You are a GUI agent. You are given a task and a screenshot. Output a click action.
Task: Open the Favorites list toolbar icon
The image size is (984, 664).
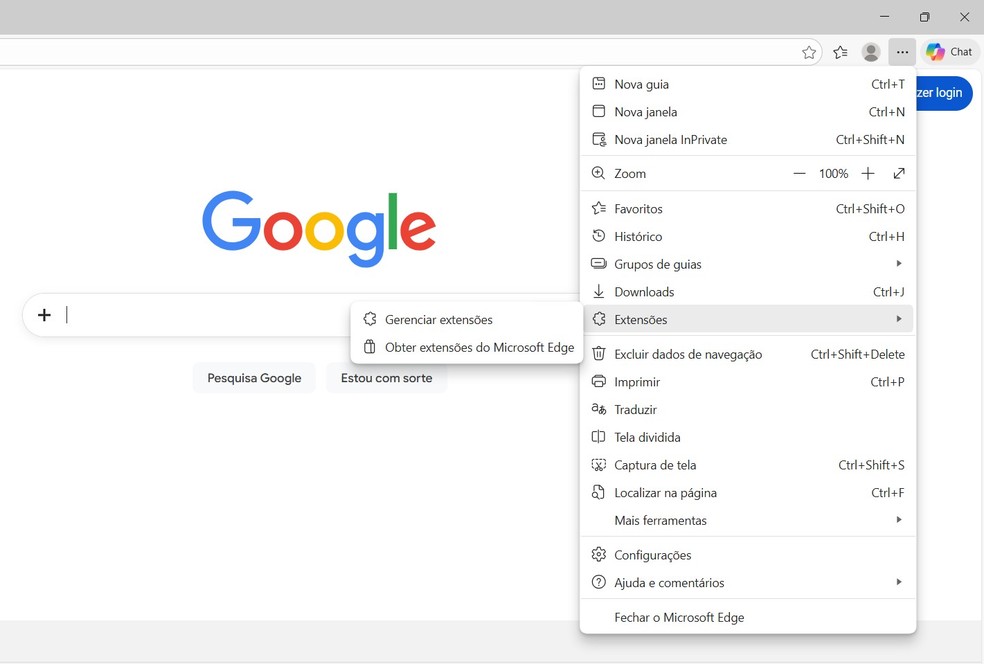[x=840, y=53]
